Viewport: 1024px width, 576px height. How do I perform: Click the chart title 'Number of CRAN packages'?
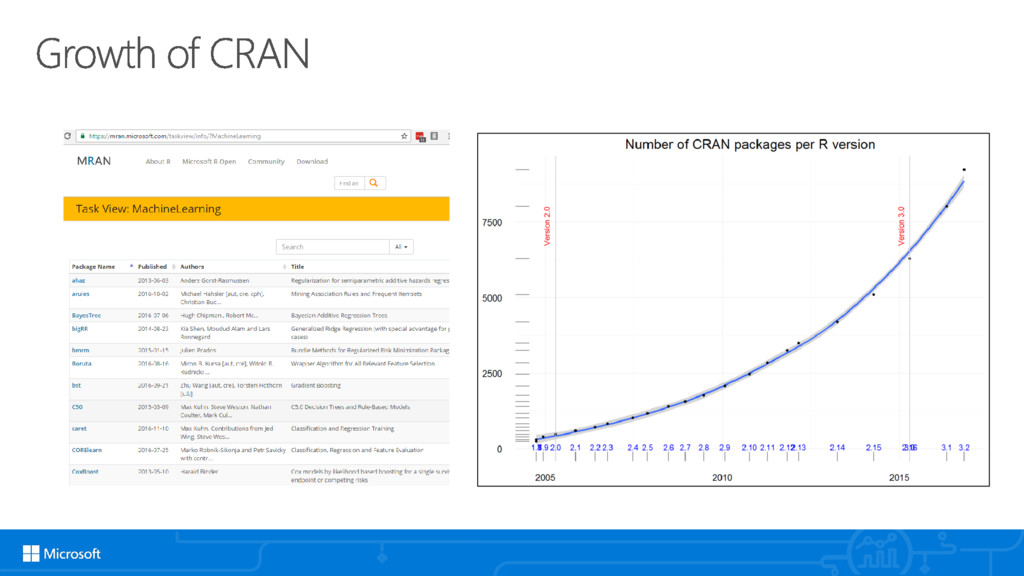750,144
